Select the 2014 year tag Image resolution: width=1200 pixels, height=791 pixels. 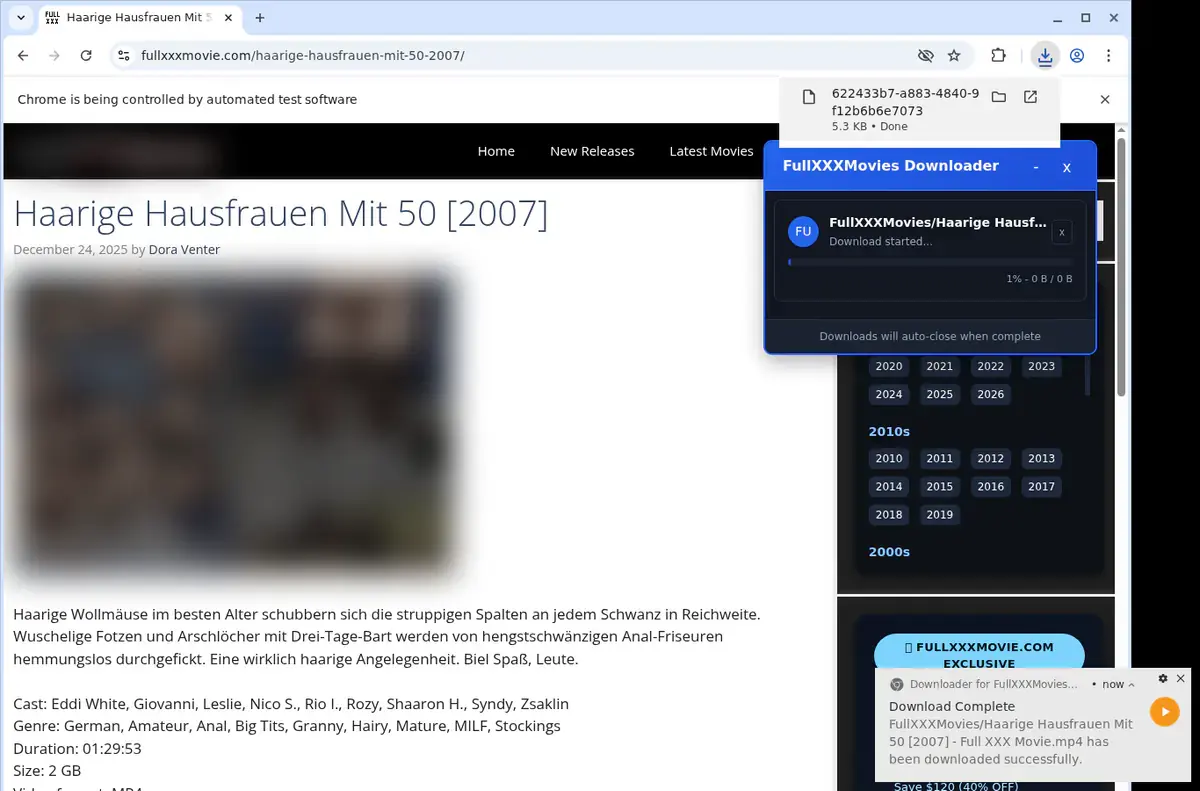(x=889, y=486)
